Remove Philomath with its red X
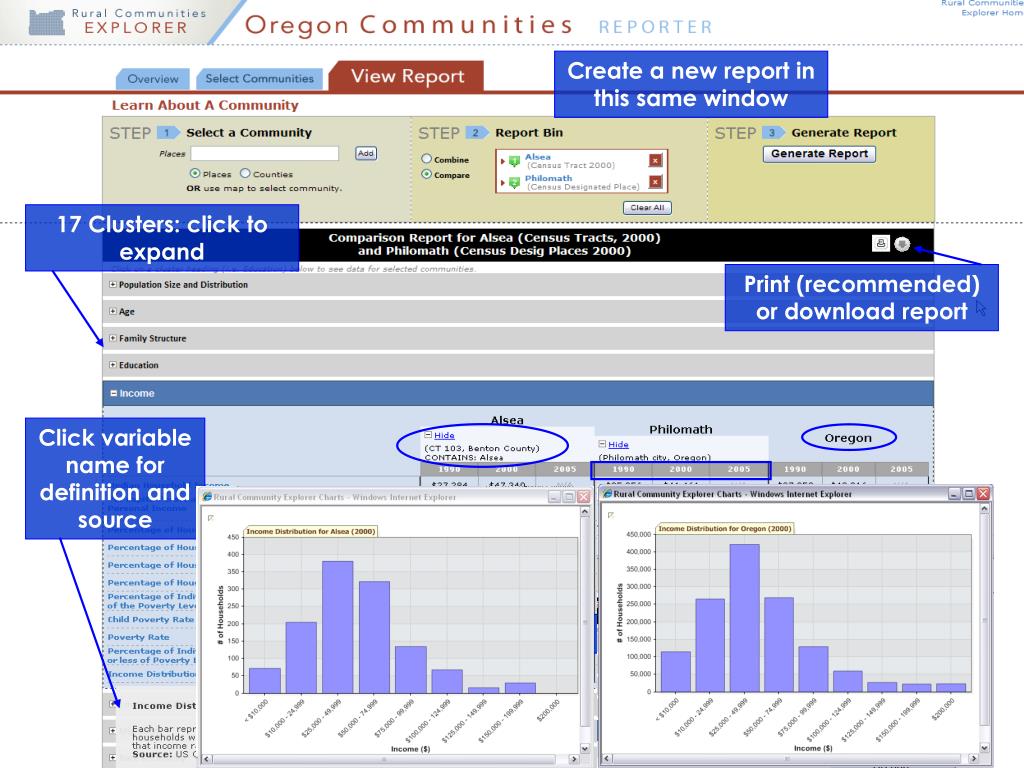Screen dimensions: 1024x768 [x=656, y=182]
